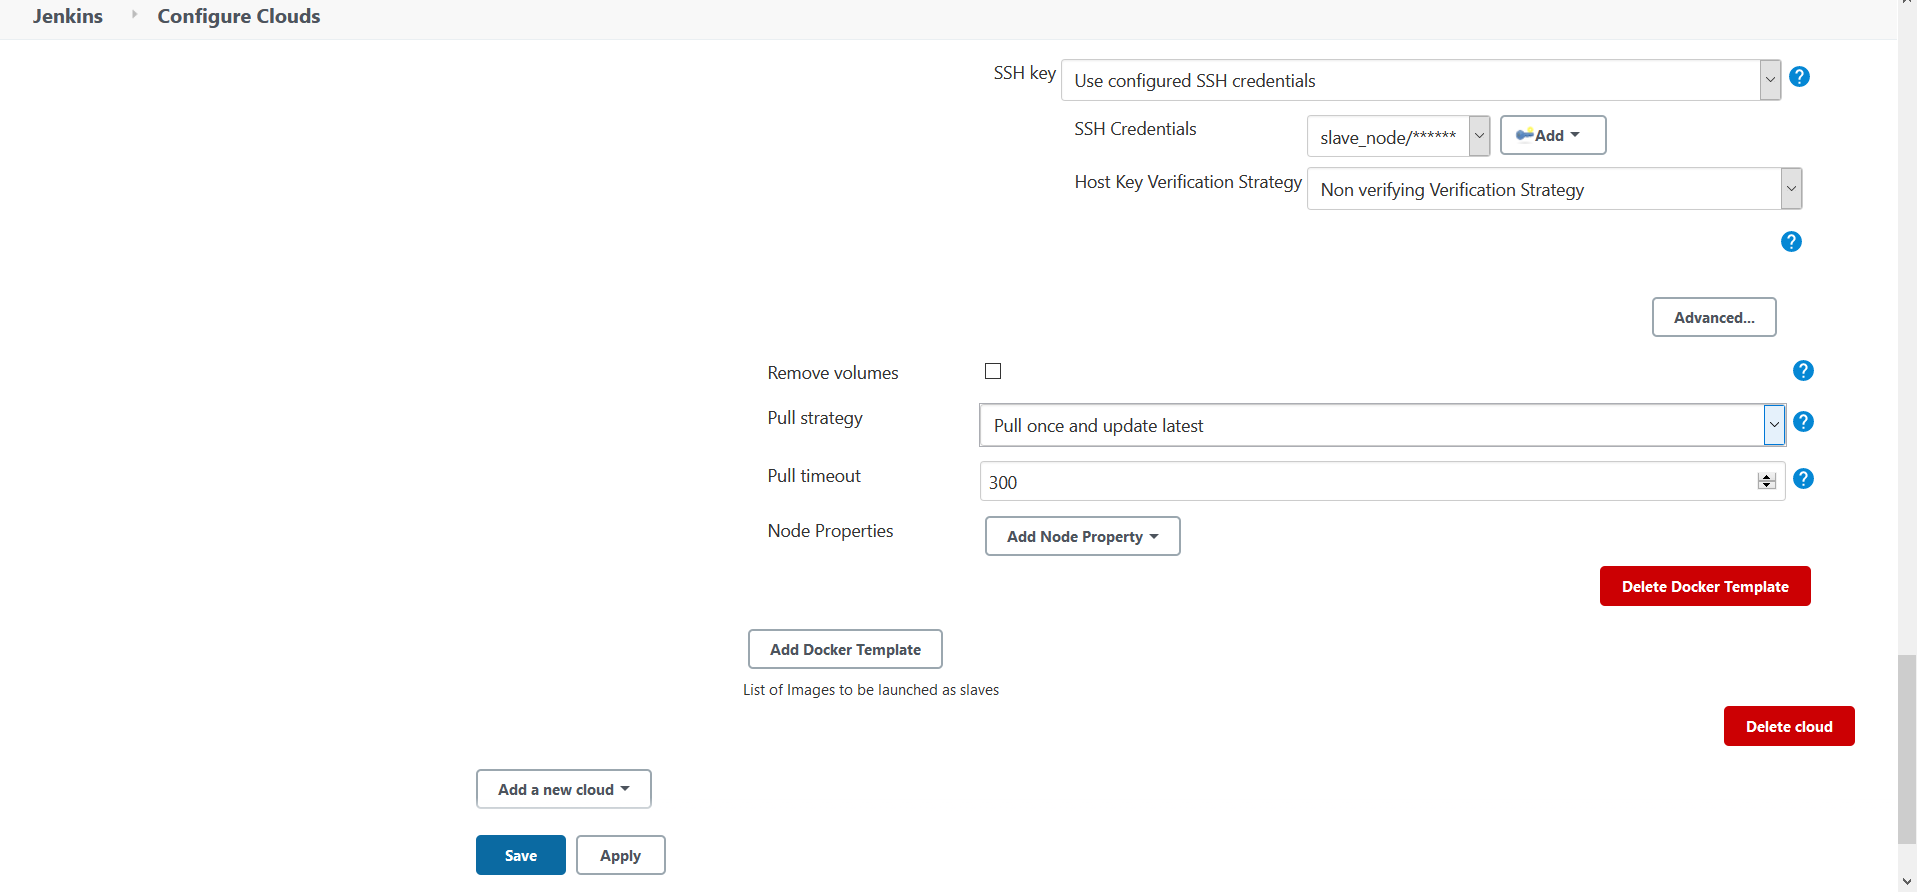The height and width of the screenshot is (892, 1917).
Task: Open help for Pull timeout
Action: [x=1803, y=479]
